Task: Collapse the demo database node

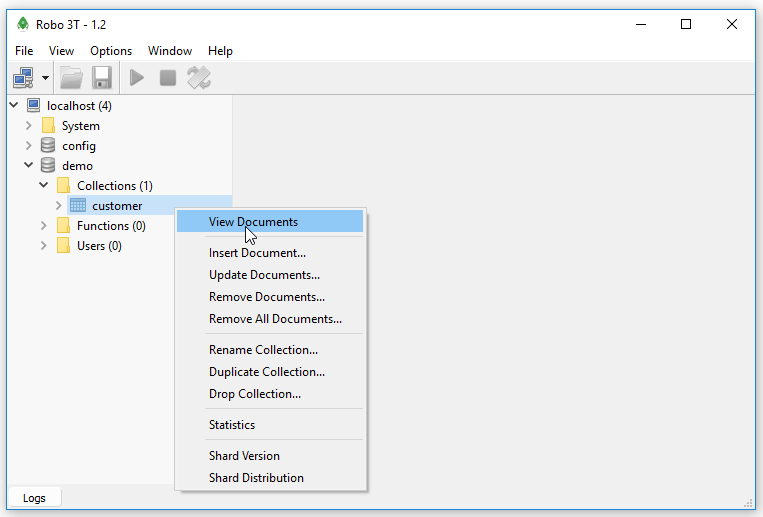Action: pos(29,165)
